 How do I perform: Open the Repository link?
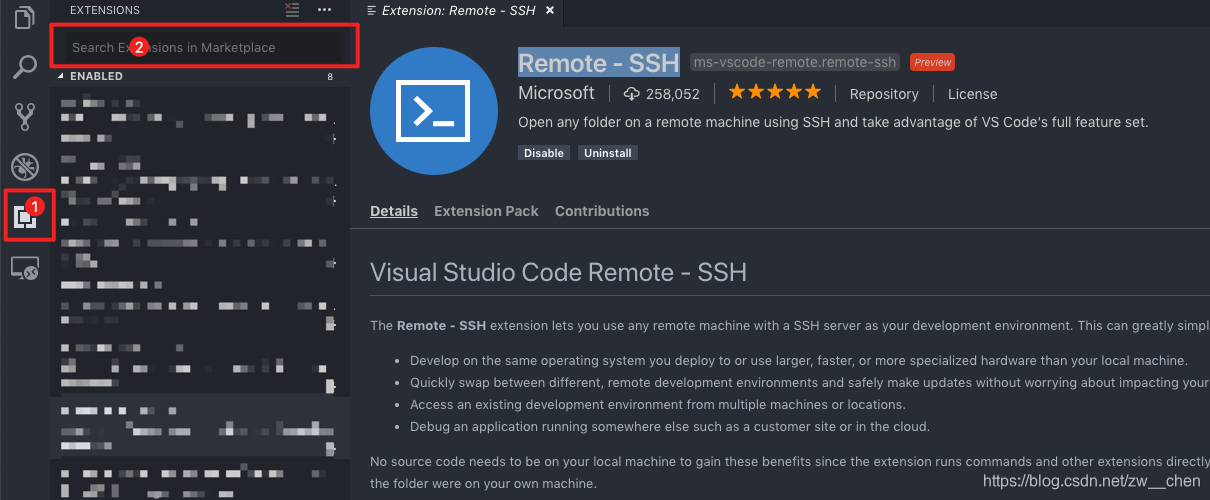pyautogui.click(x=884, y=94)
